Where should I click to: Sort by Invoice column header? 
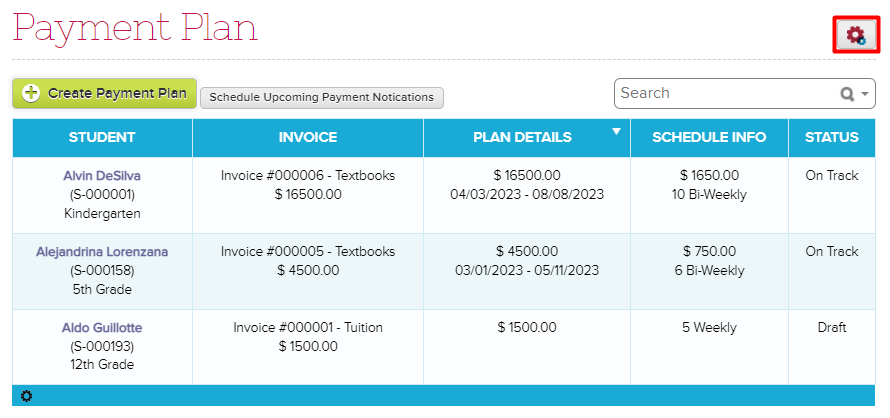click(x=308, y=137)
